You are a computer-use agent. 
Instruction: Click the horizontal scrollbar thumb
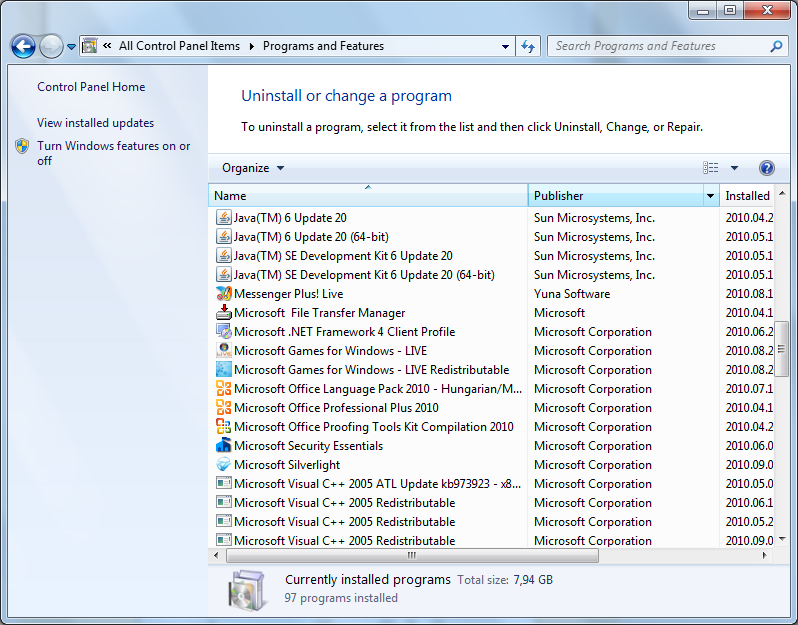click(412, 555)
